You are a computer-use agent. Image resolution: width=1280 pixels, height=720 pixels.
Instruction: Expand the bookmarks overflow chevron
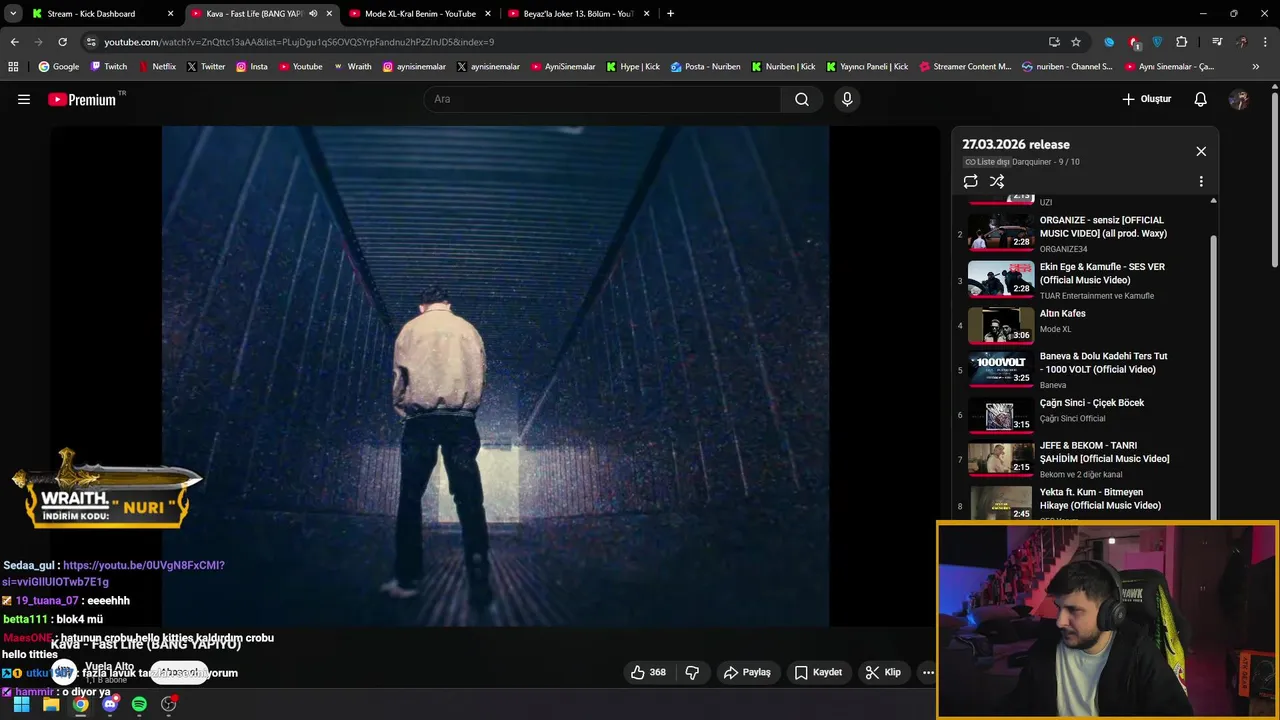pos(1256,67)
